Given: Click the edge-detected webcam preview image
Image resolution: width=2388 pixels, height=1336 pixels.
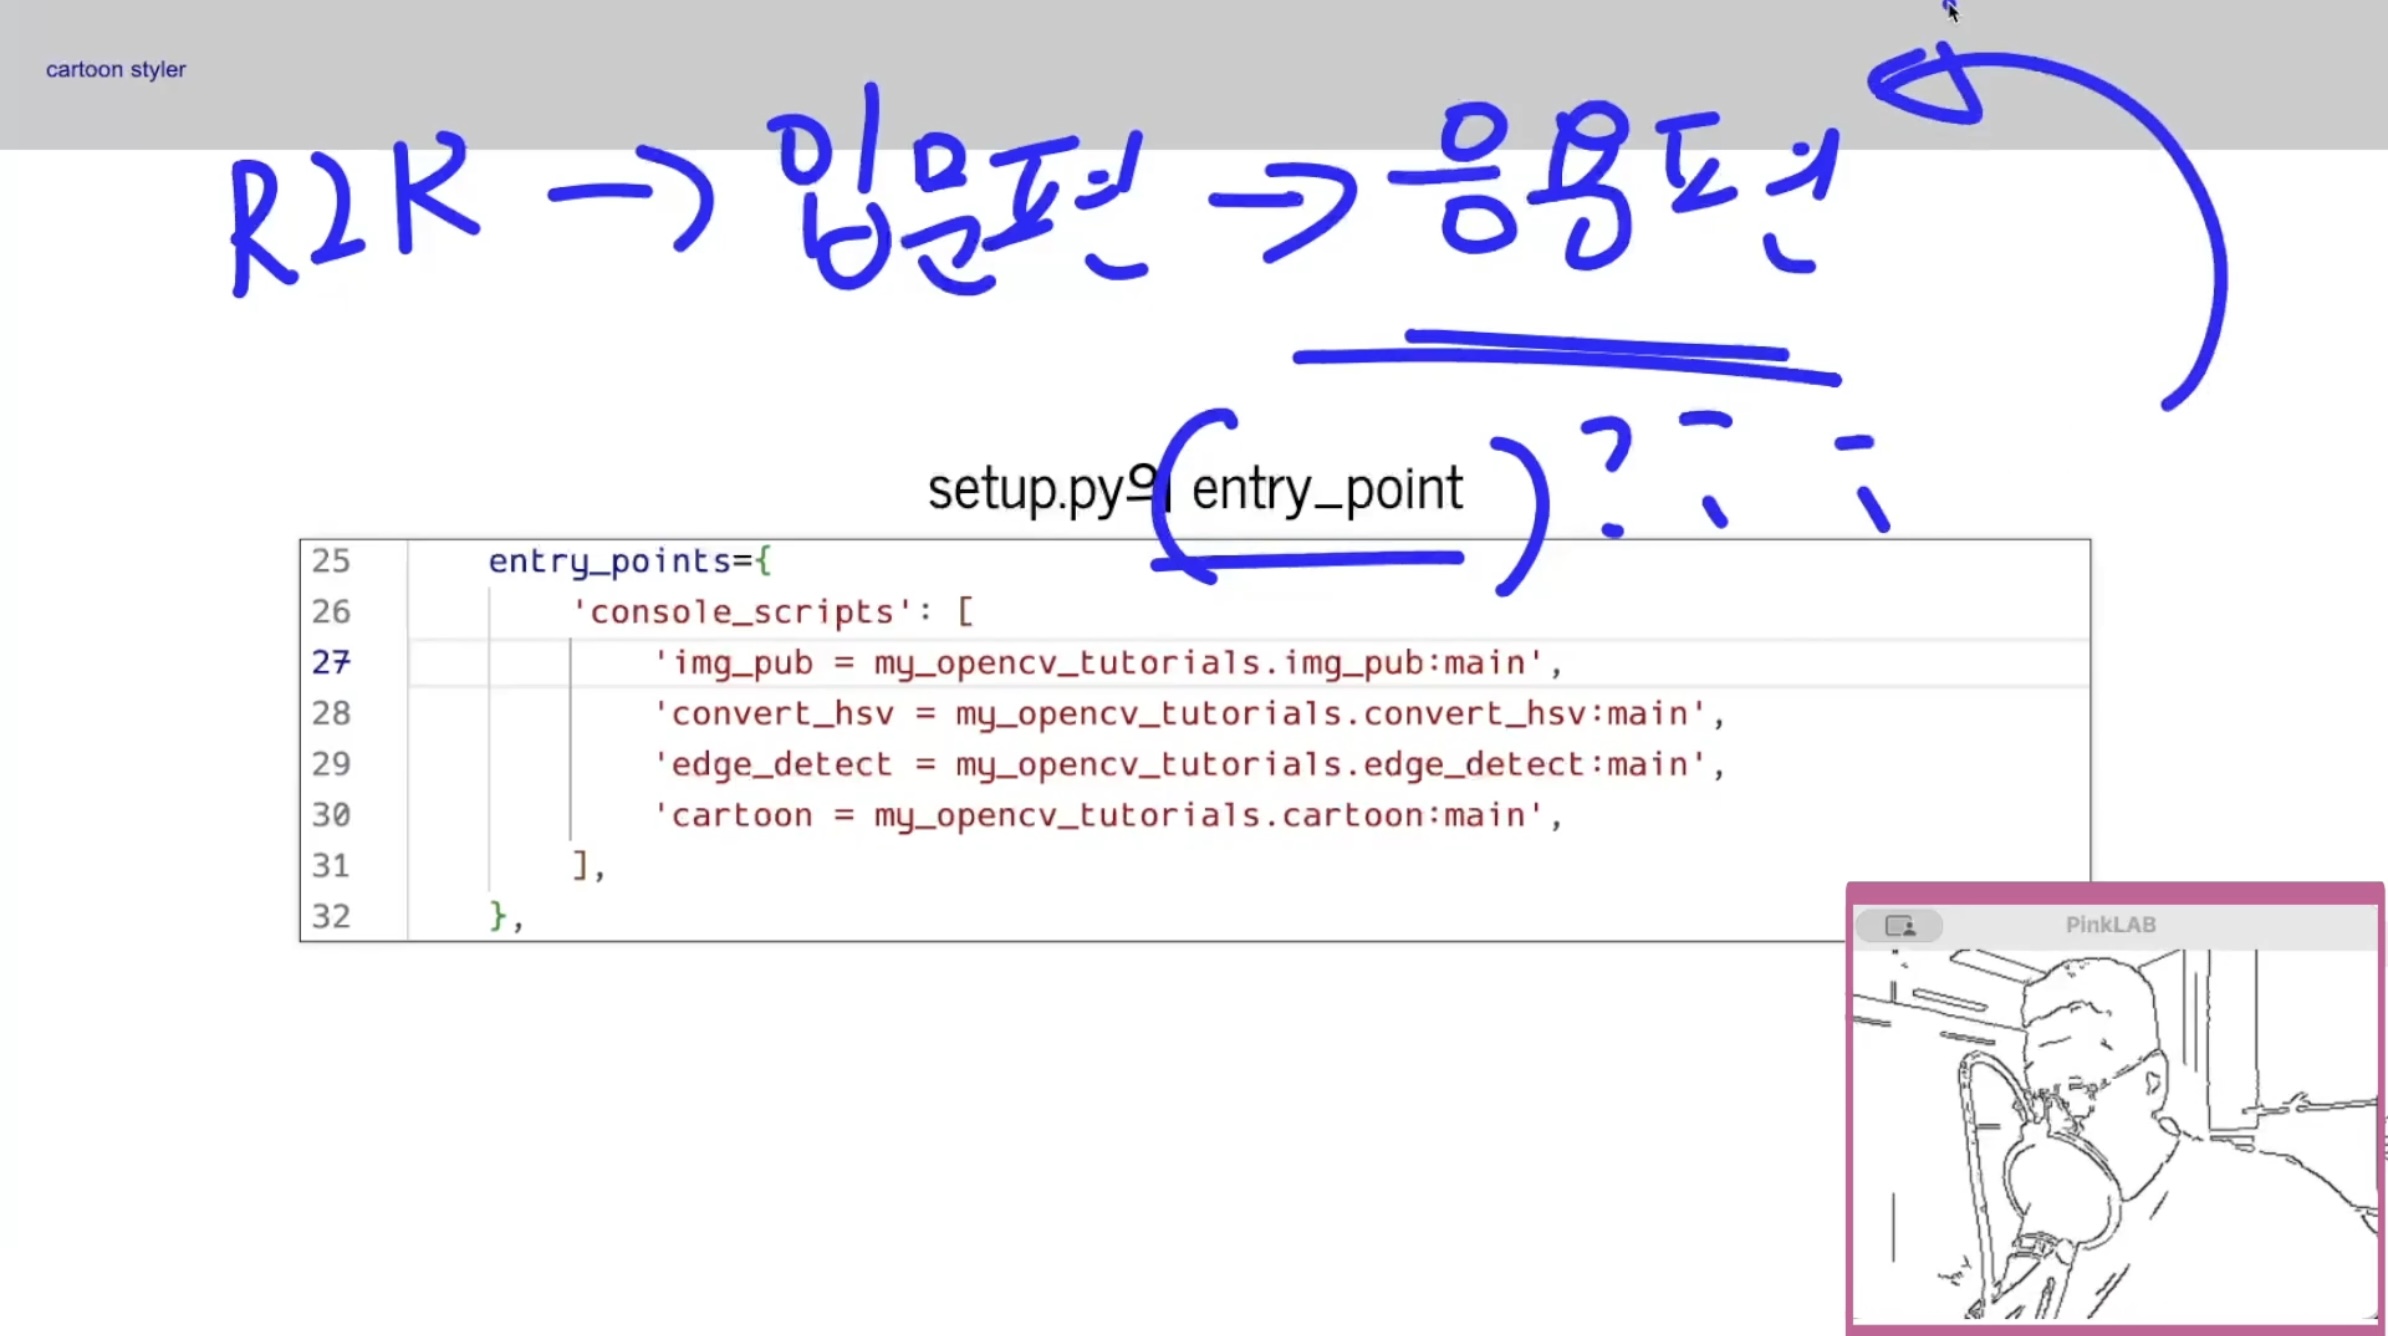Looking at the screenshot, I should click(x=2114, y=1135).
